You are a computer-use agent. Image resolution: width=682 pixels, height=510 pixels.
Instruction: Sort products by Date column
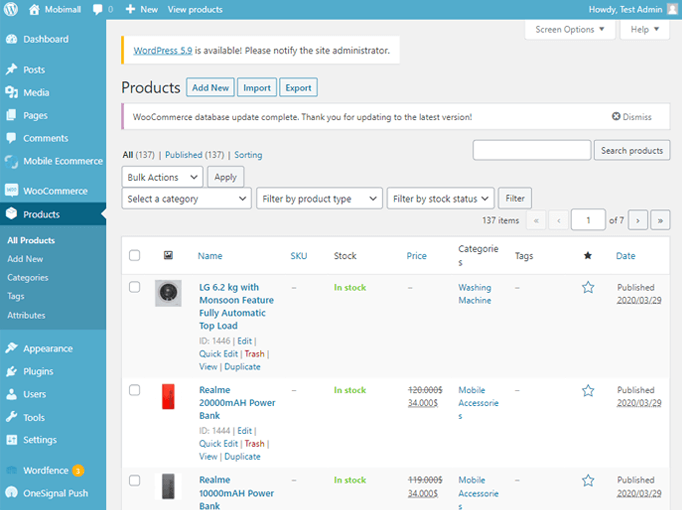point(625,256)
